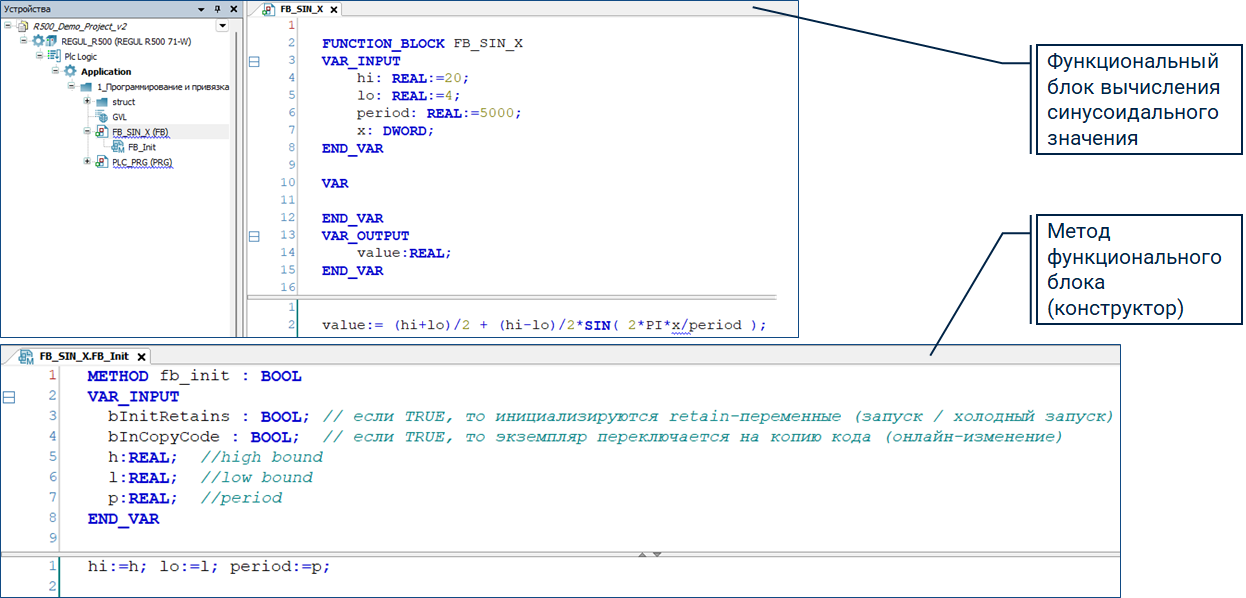Image resolution: width=1246 pixels, height=598 pixels.
Task: Click the FB_SIN_X function block tree icon
Action: point(102,132)
